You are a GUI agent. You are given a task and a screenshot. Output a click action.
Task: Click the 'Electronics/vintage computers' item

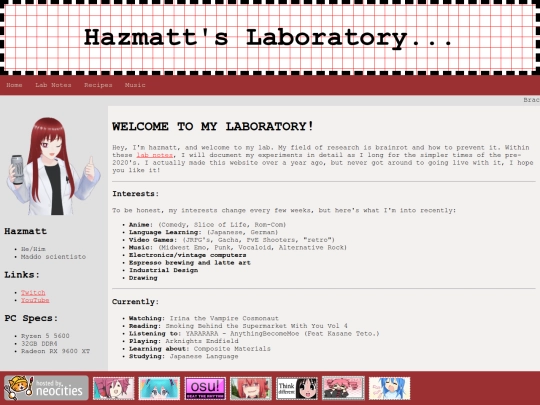pos(188,255)
